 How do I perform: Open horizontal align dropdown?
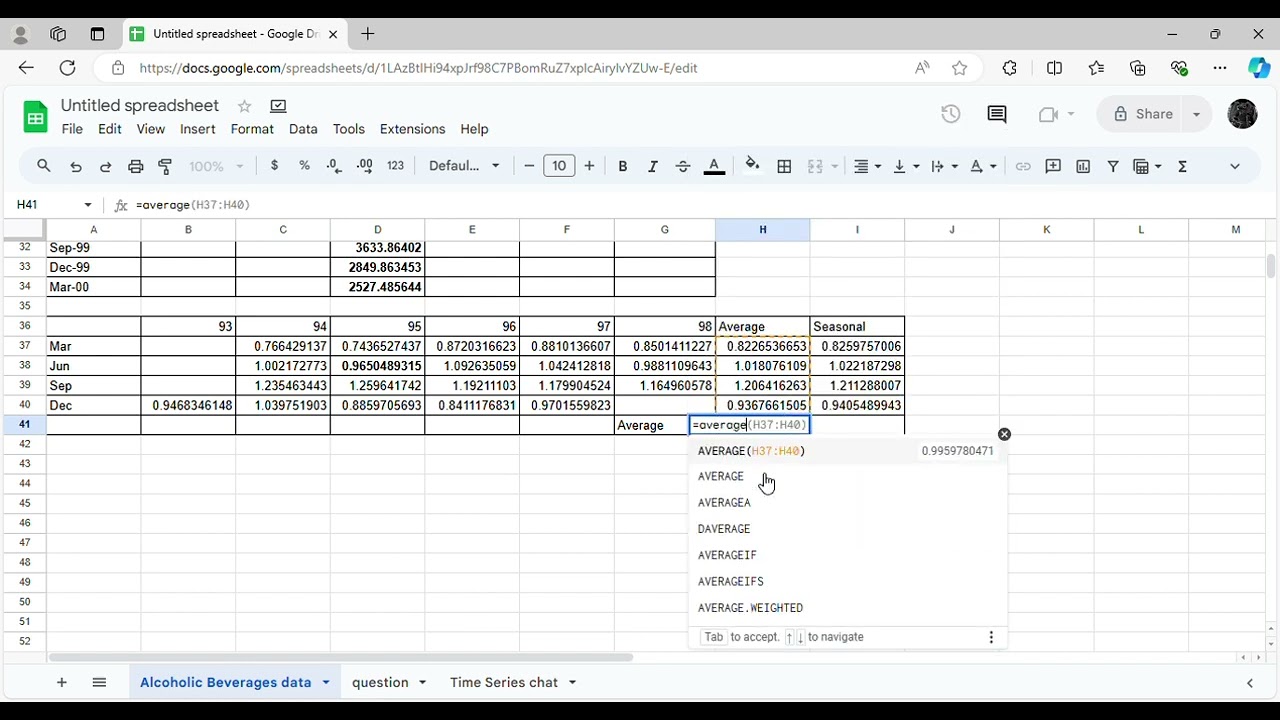pos(867,166)
